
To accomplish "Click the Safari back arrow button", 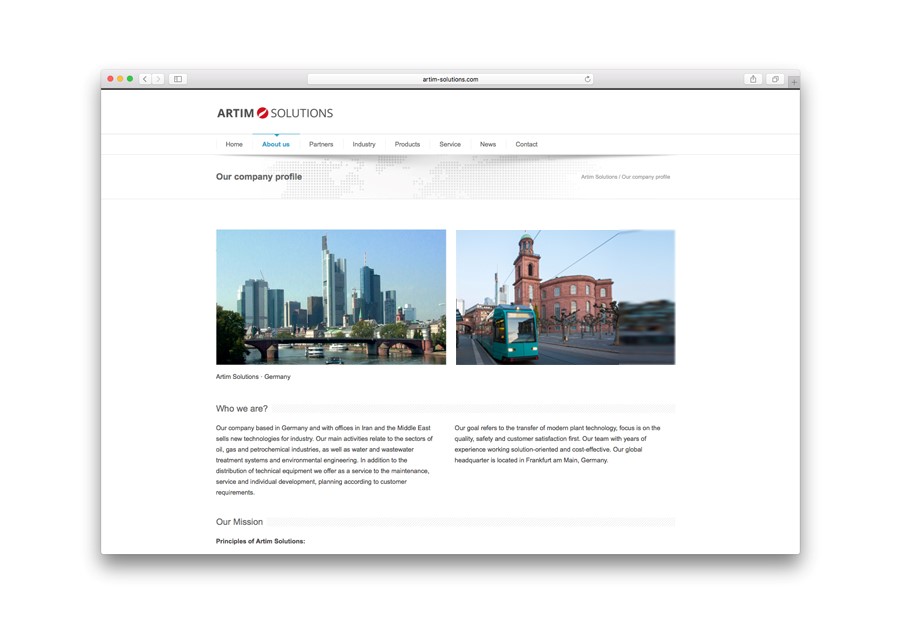I will tap(145, 79).
